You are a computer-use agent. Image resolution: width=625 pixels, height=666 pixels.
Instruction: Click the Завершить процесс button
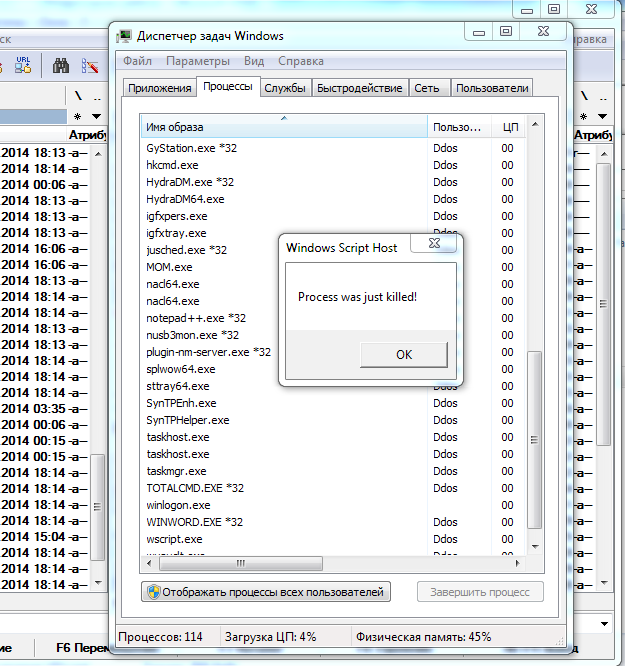[480, 592]
